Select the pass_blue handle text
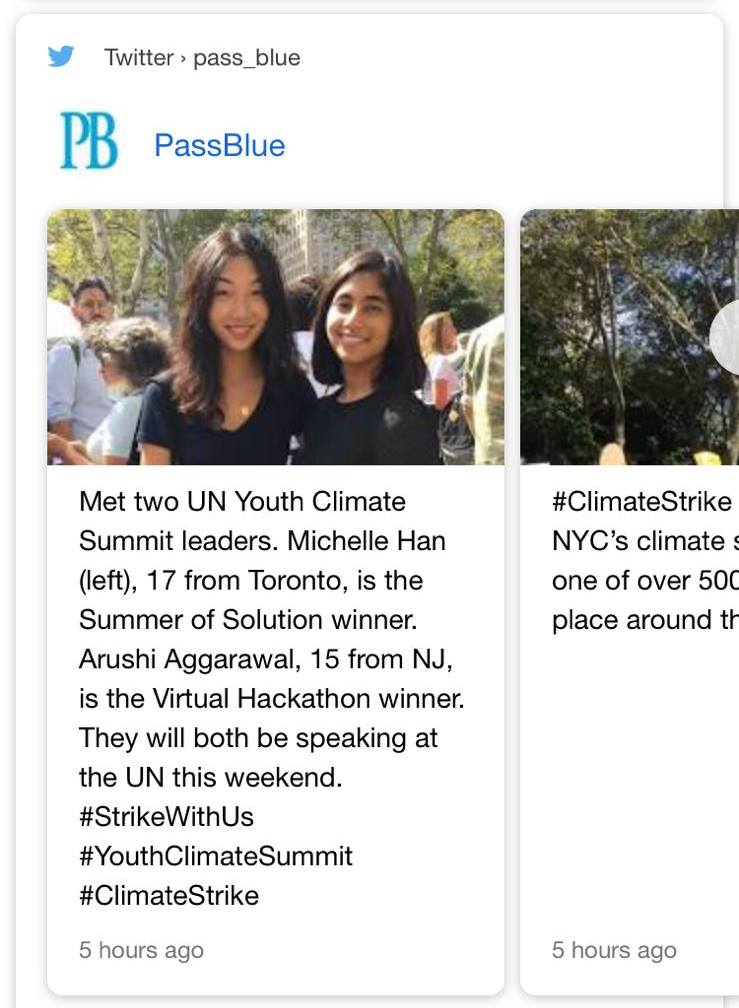 click(247, 57)
